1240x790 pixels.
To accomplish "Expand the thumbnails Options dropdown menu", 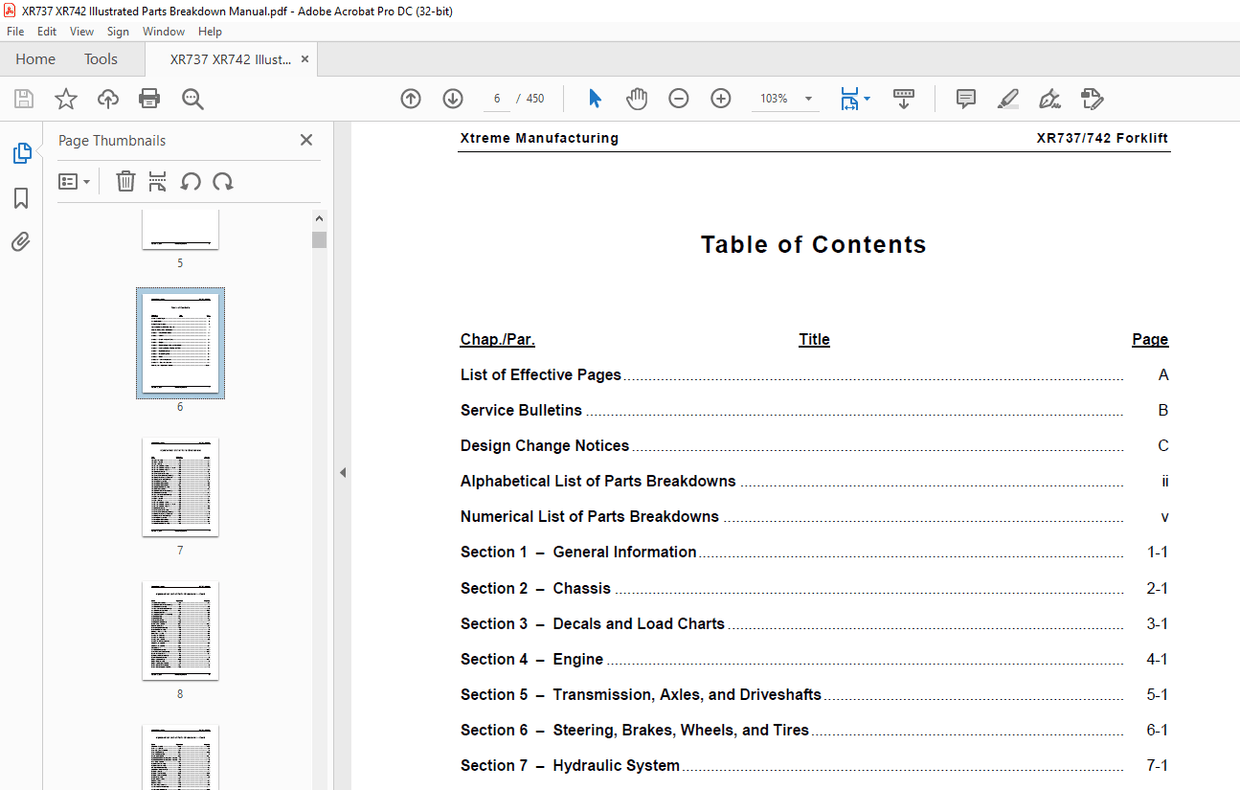I will point(74,181).
